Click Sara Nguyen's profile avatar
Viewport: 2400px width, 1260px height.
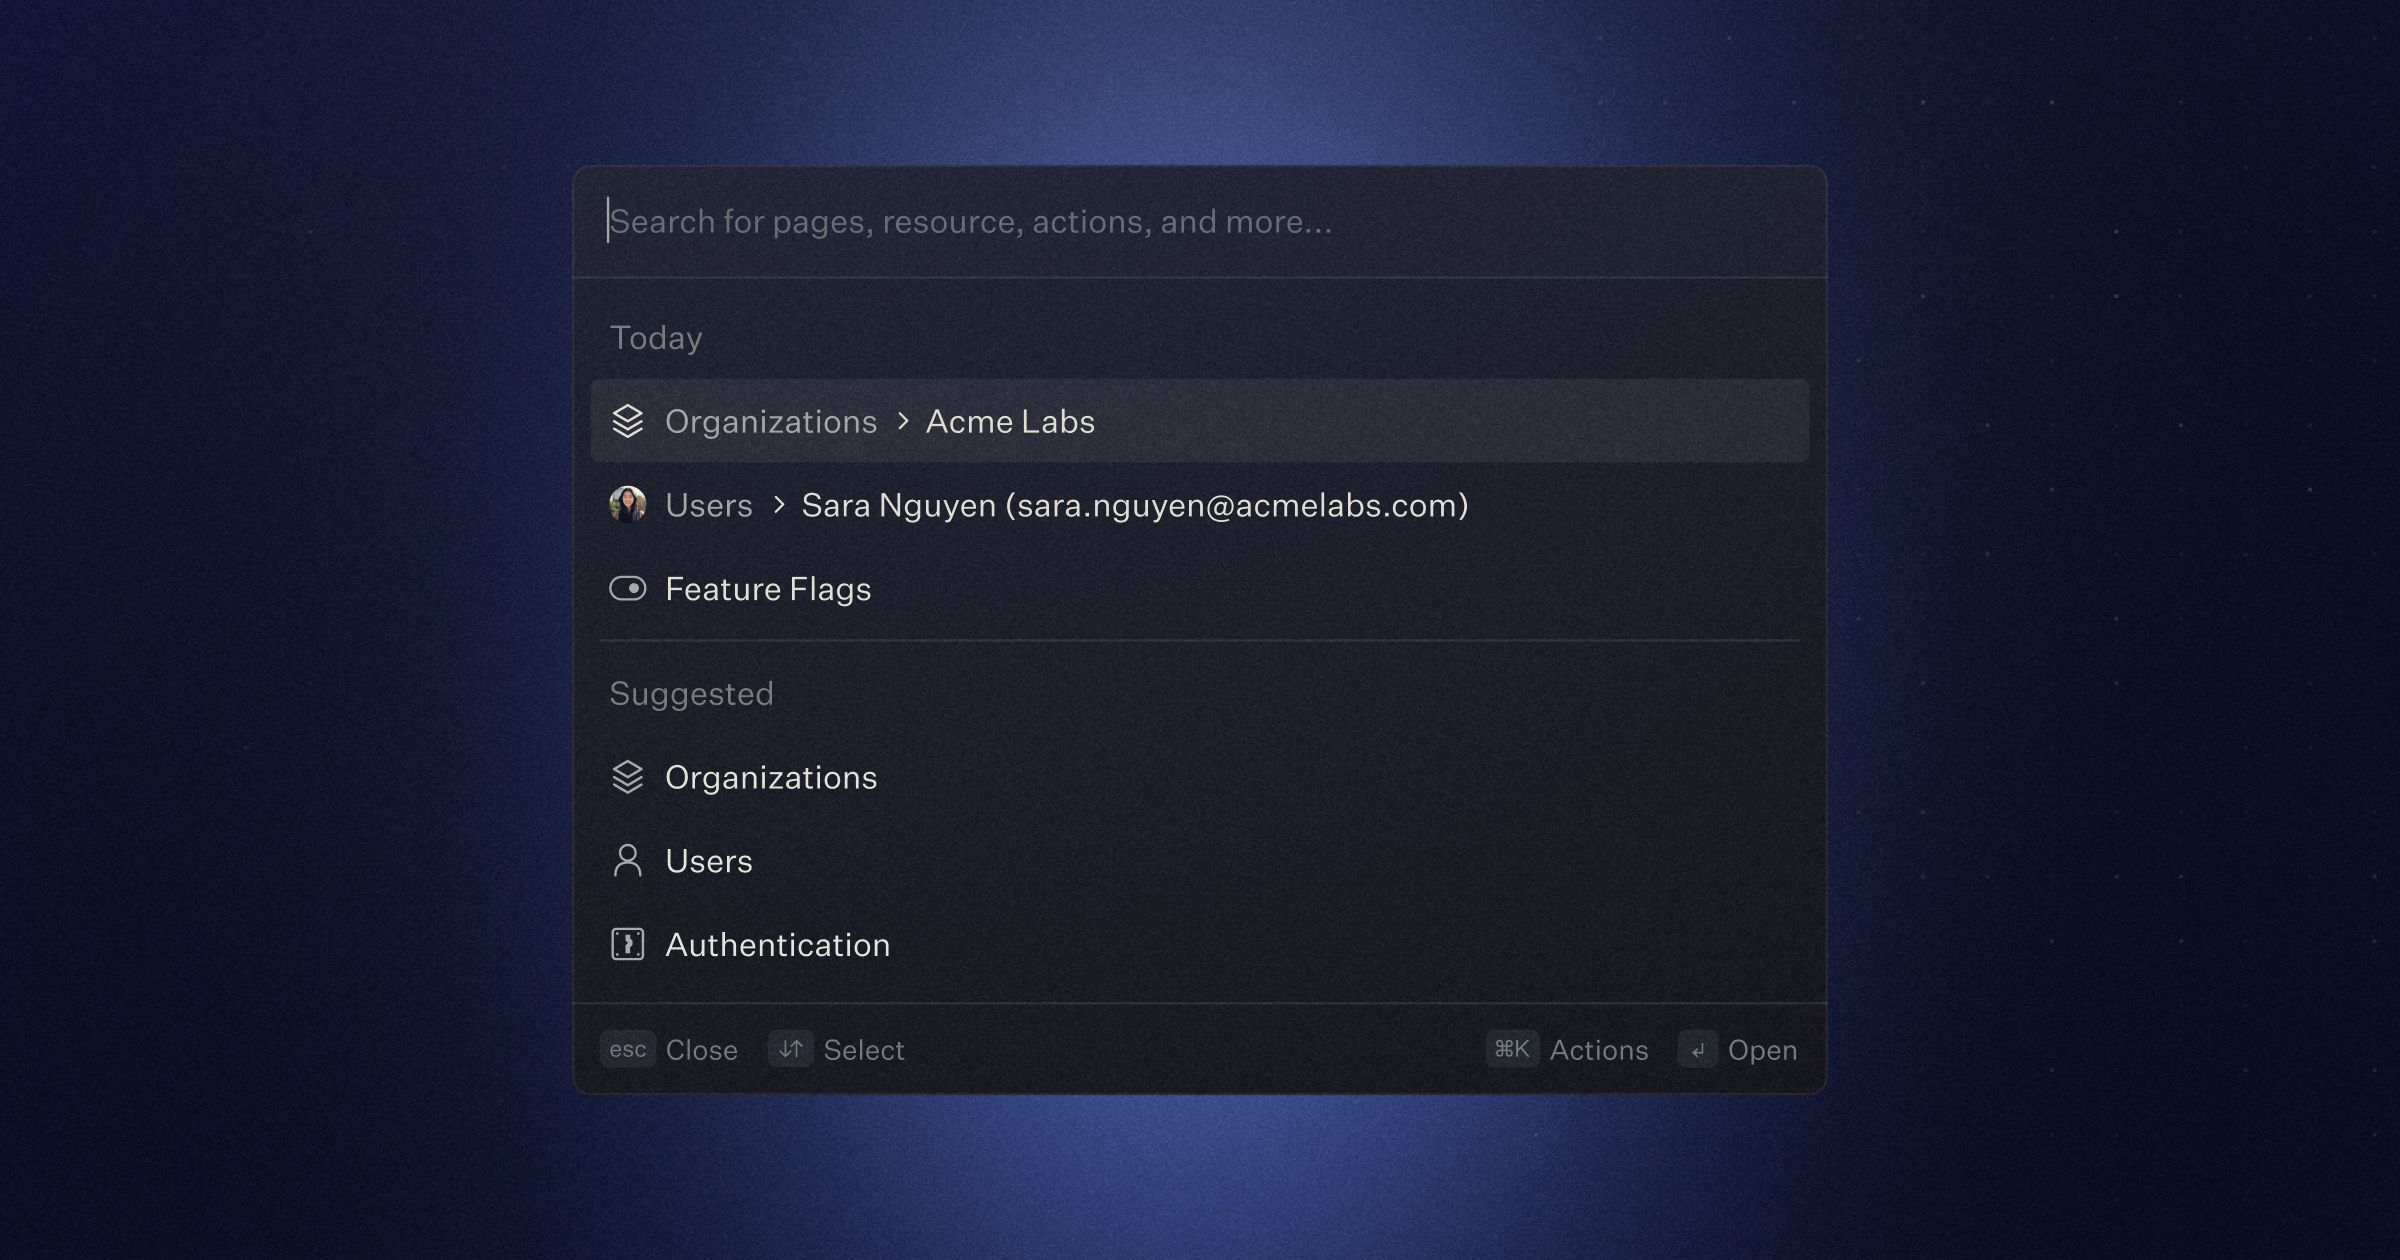[630, 505]
